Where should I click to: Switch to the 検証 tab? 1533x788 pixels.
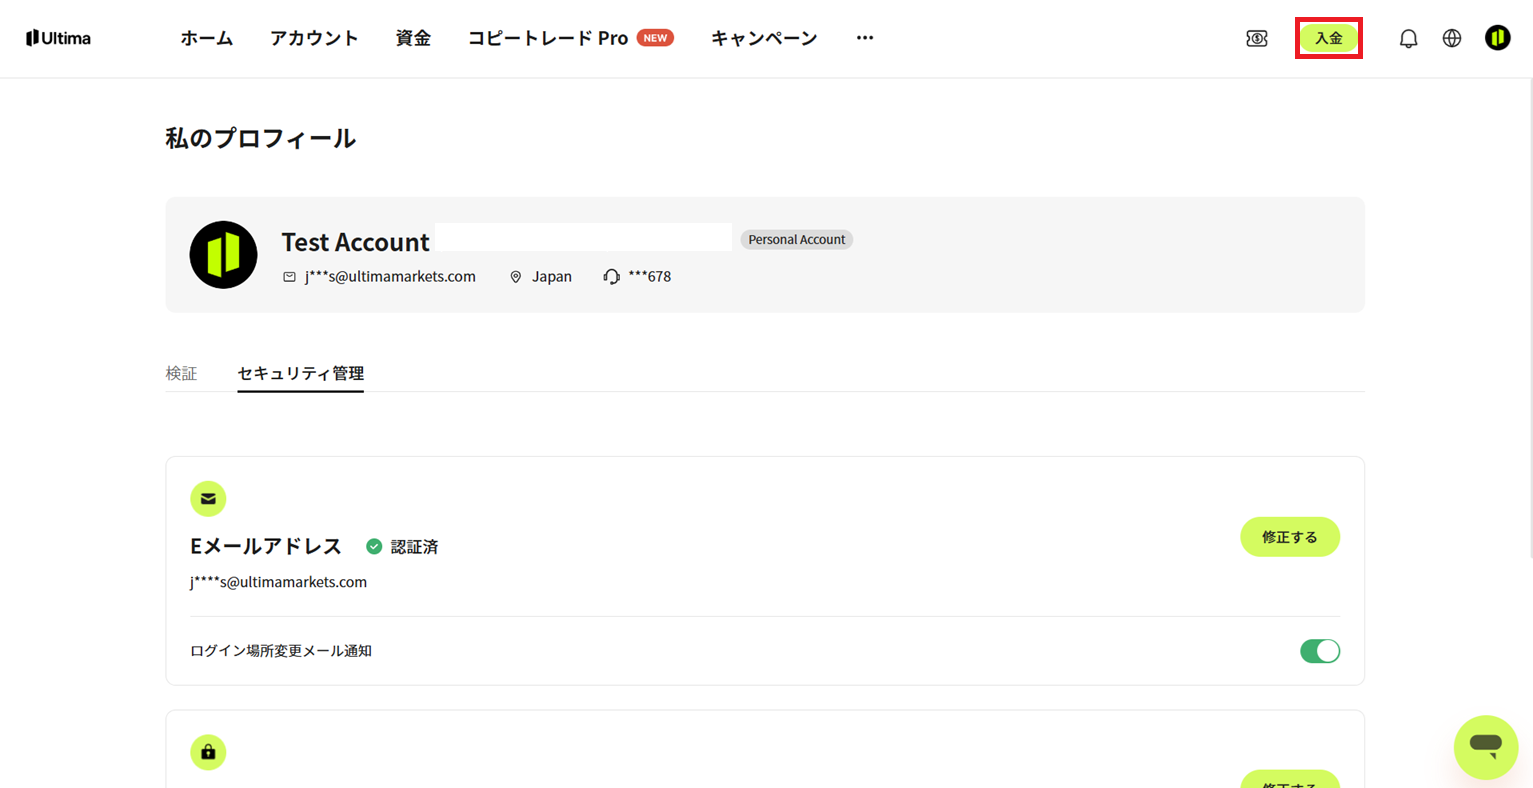(x=181, y=373)
